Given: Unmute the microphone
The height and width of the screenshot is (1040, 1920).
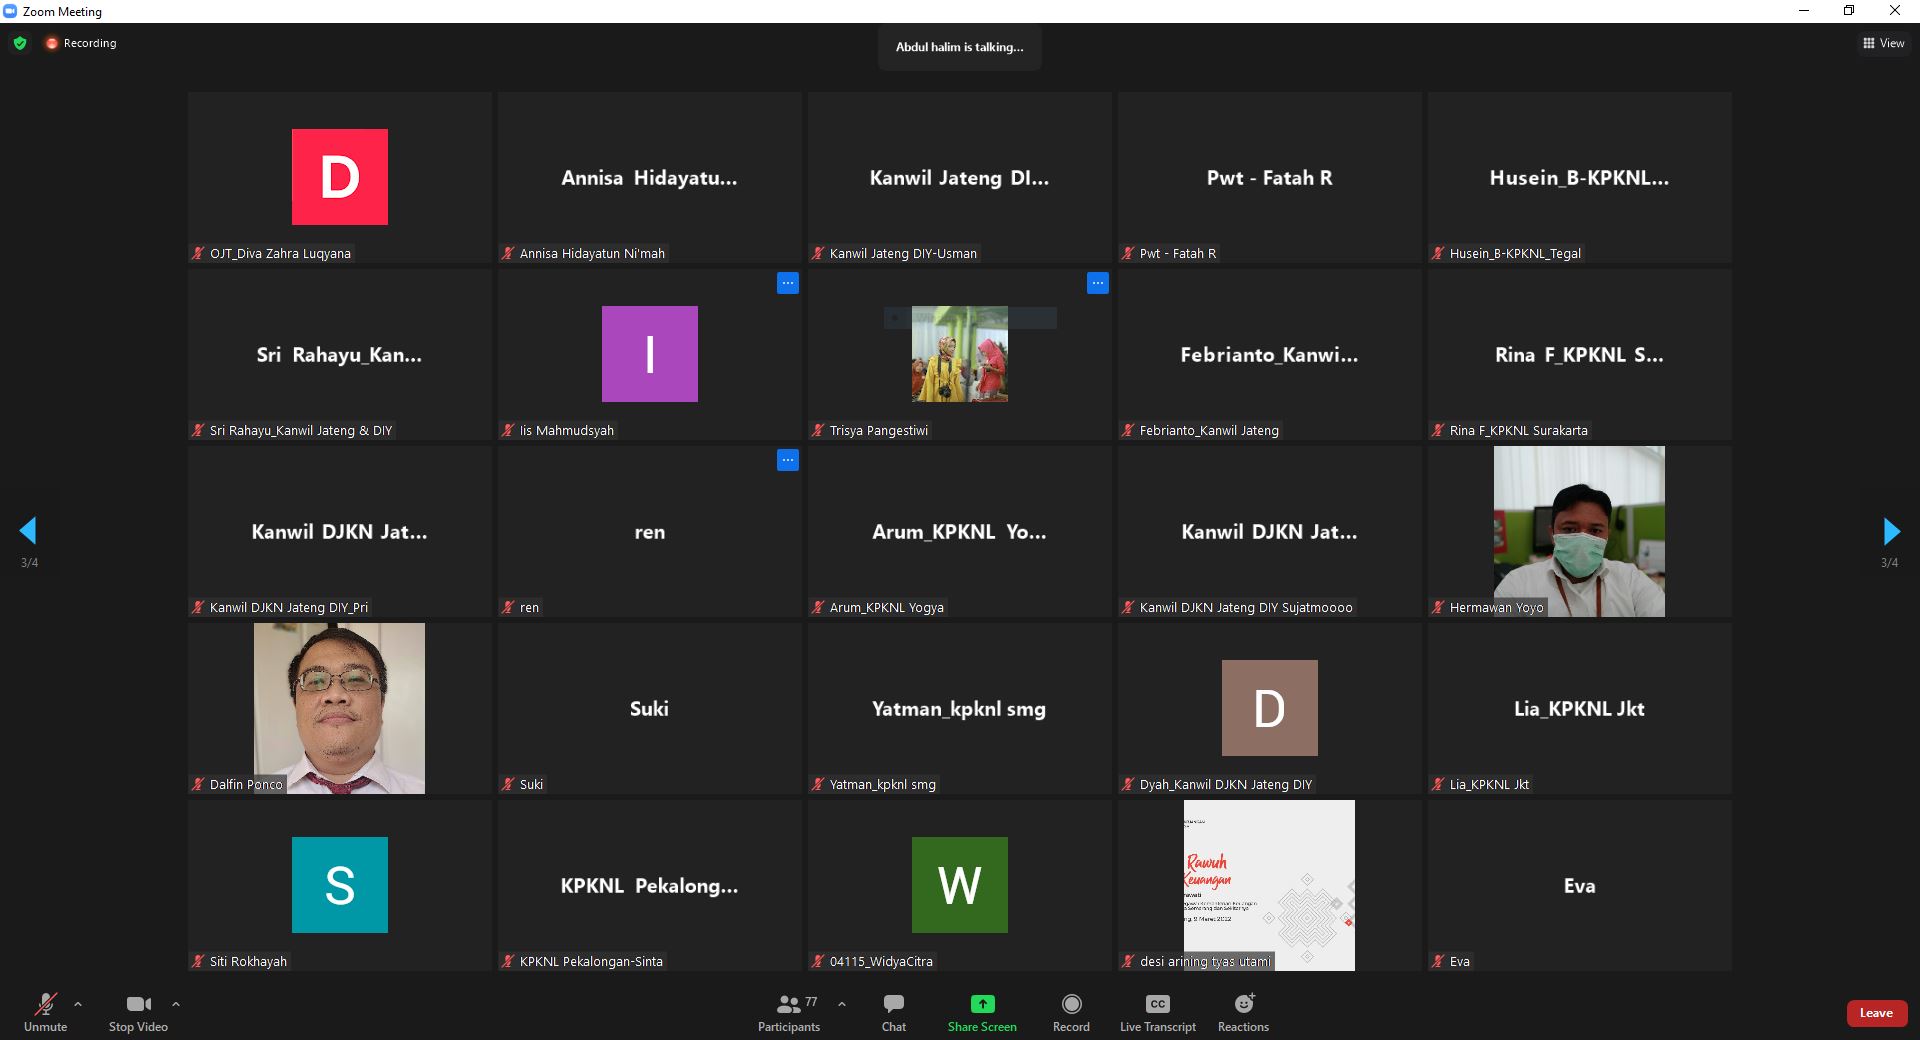Looking at the screenshot, I should (x=45, y=1012).
